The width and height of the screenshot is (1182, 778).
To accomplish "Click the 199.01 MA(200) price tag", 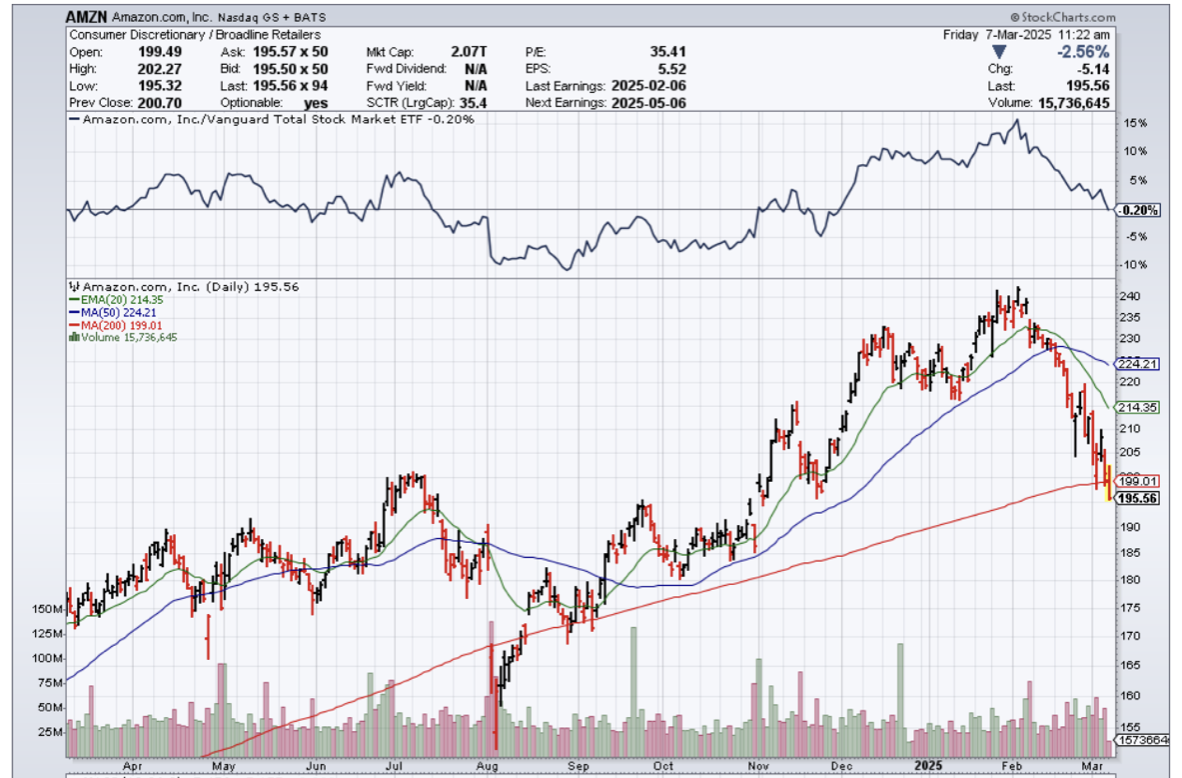I will click(1139, 481).
